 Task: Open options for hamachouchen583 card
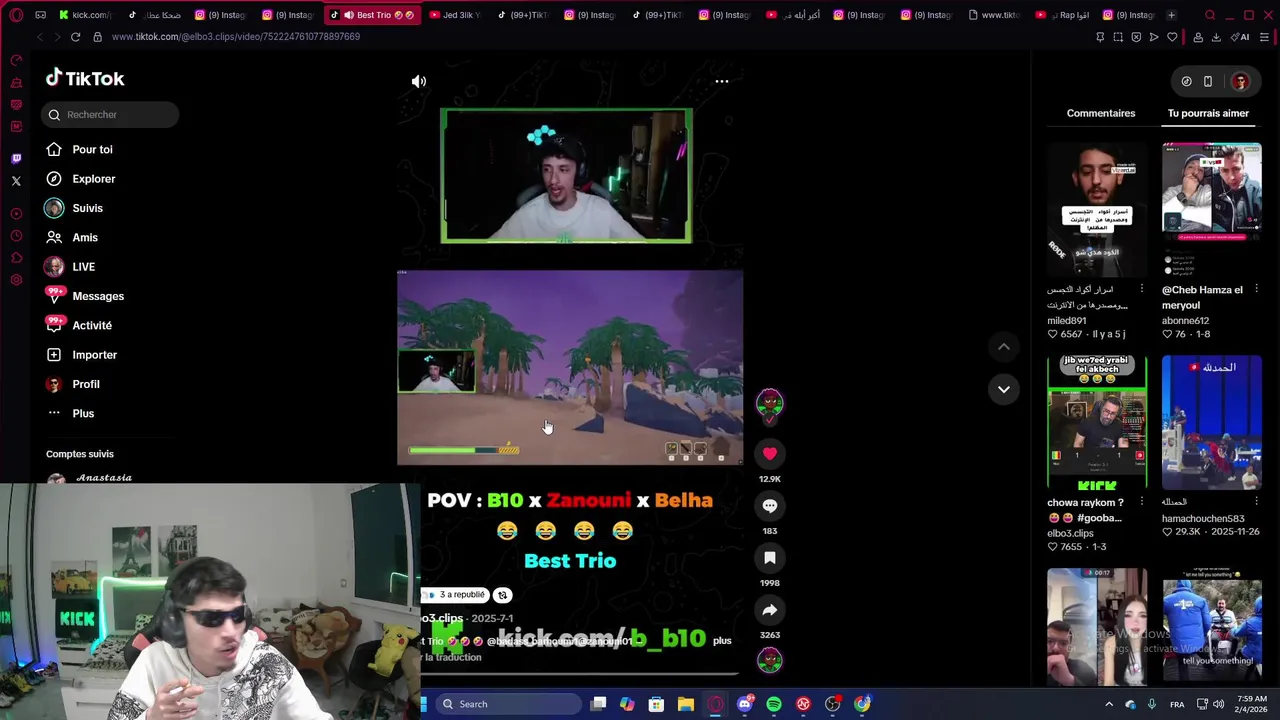[x=1256, y=502]
